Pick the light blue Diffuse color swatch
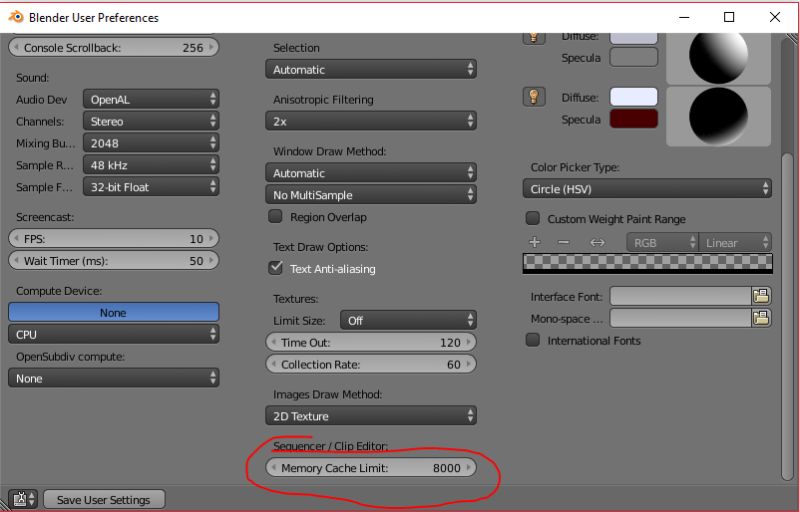 click(x=634, y=97)
